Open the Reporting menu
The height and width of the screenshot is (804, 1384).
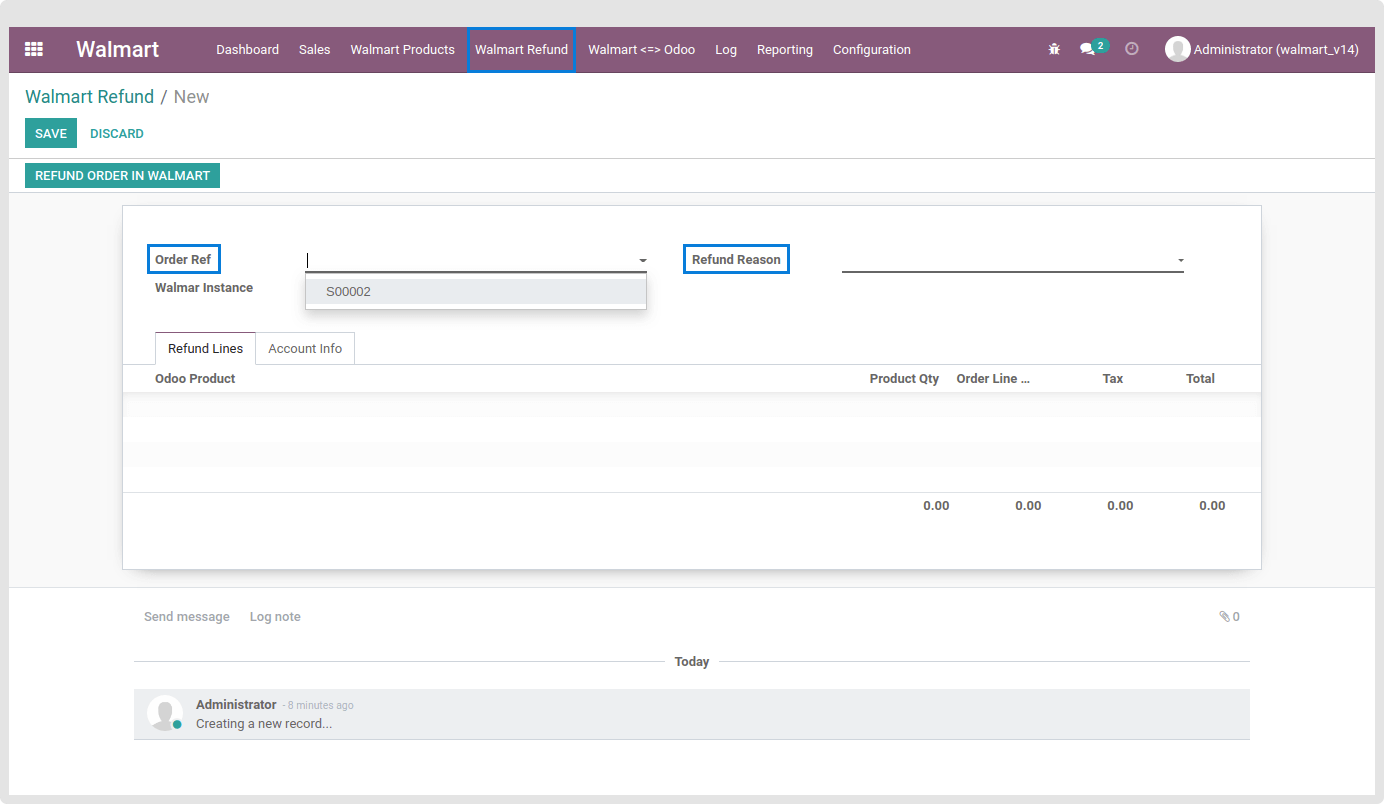coord(784,49)
